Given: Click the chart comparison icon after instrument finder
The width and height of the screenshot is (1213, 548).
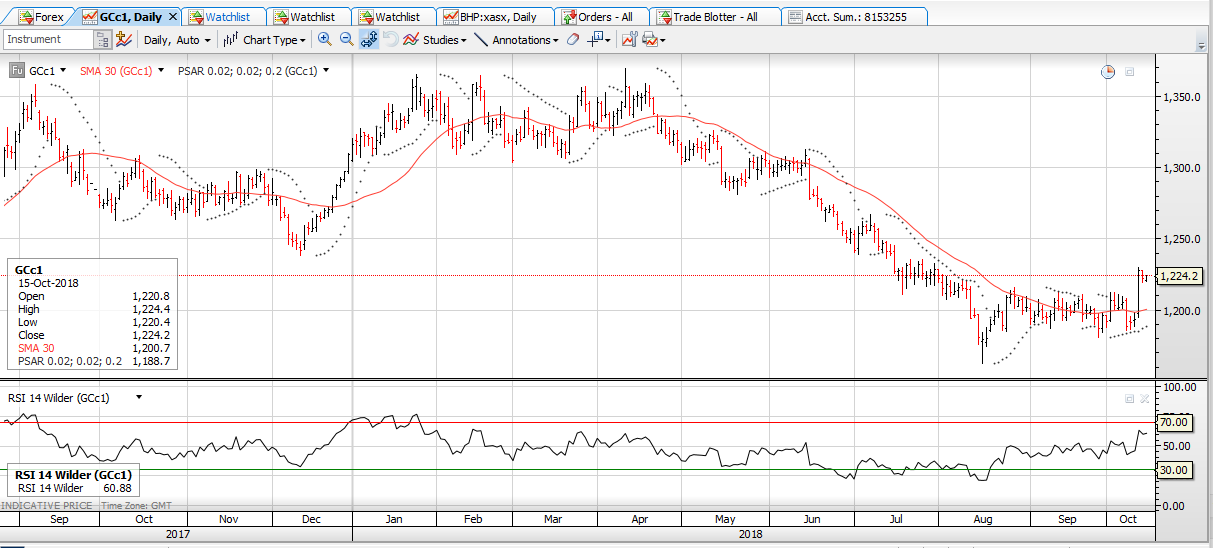Looking at the screenshot, I should (124, 39).
